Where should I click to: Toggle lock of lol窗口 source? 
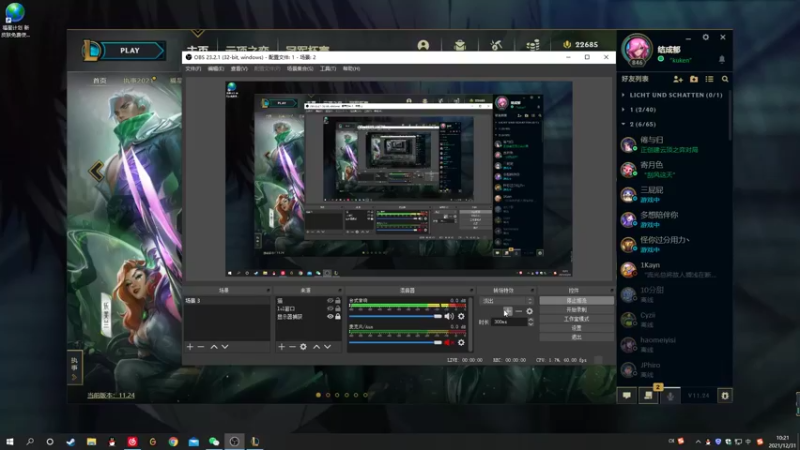338,309
